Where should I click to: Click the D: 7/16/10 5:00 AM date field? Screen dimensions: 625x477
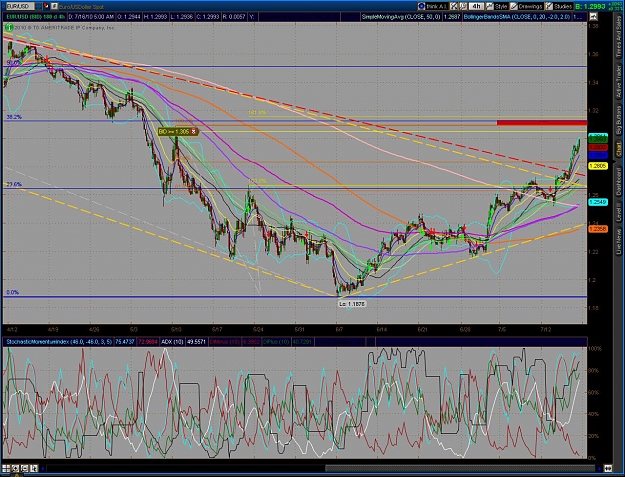click(91, 17)
